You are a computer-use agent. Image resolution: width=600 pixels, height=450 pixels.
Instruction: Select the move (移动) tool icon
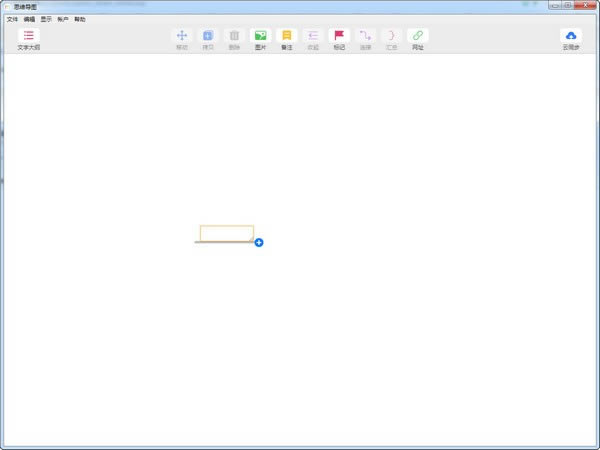point(182,36)
